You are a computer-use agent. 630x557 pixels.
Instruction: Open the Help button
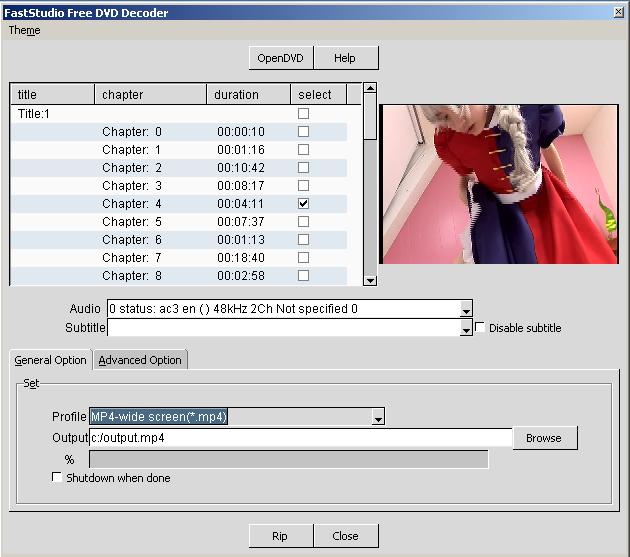pyautogui.click(x=345, y=58)
